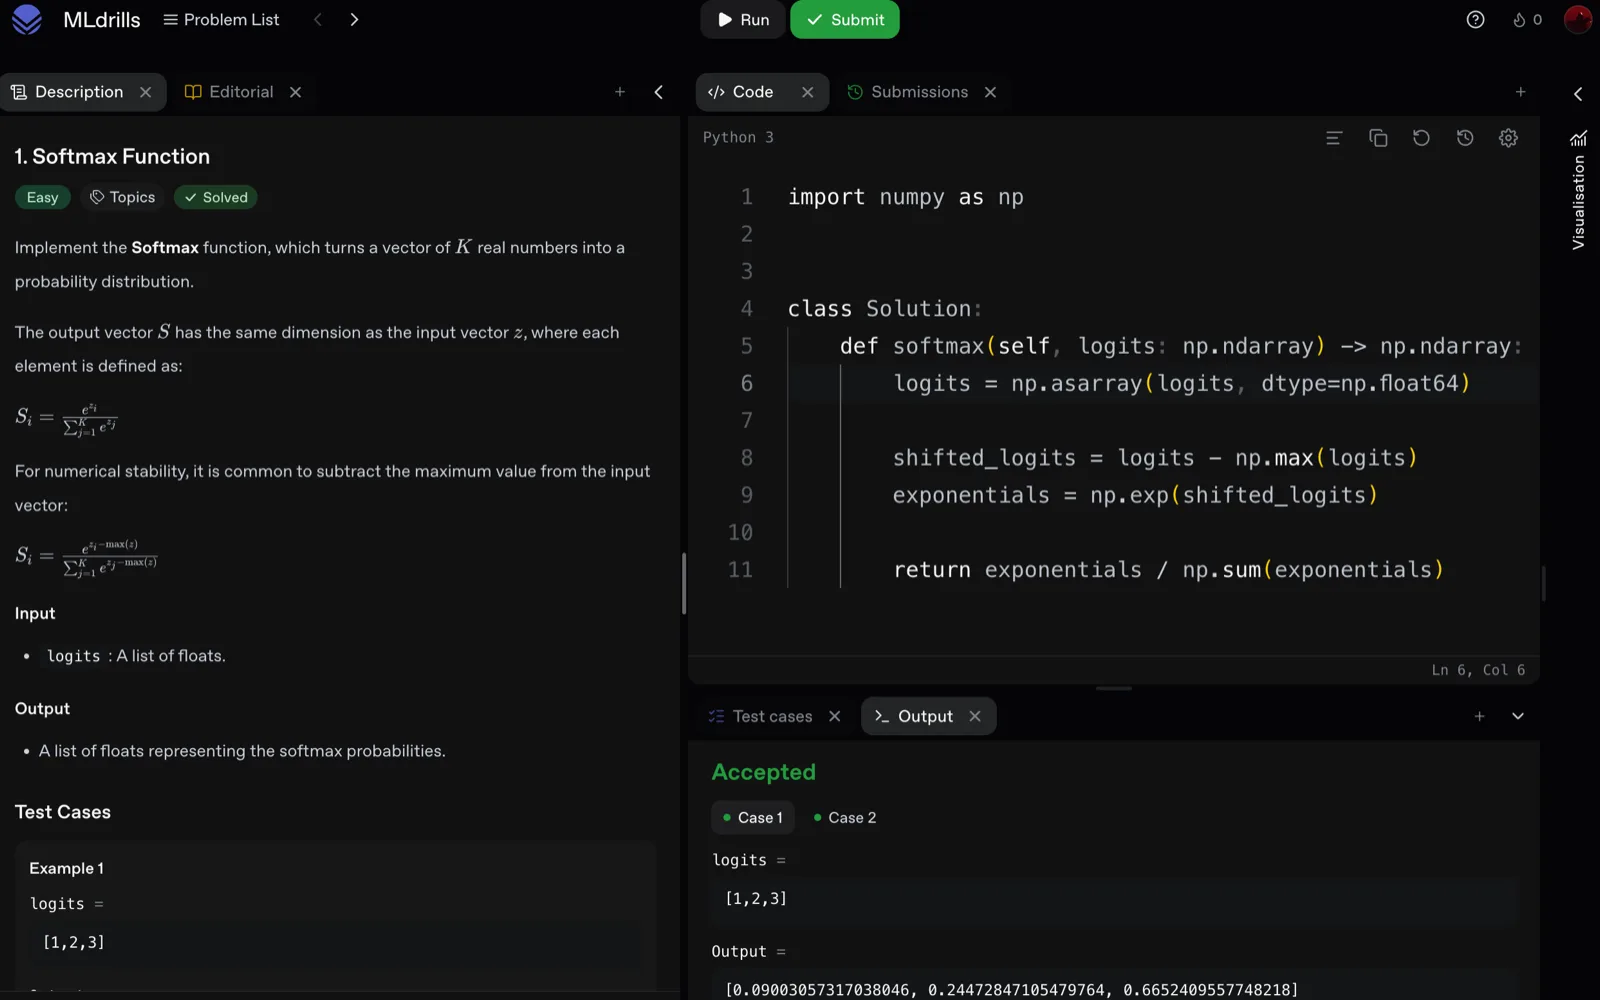1600x1000 pixels.
Task: Open the Problem List menu
Action: click(x=221, y=19)
